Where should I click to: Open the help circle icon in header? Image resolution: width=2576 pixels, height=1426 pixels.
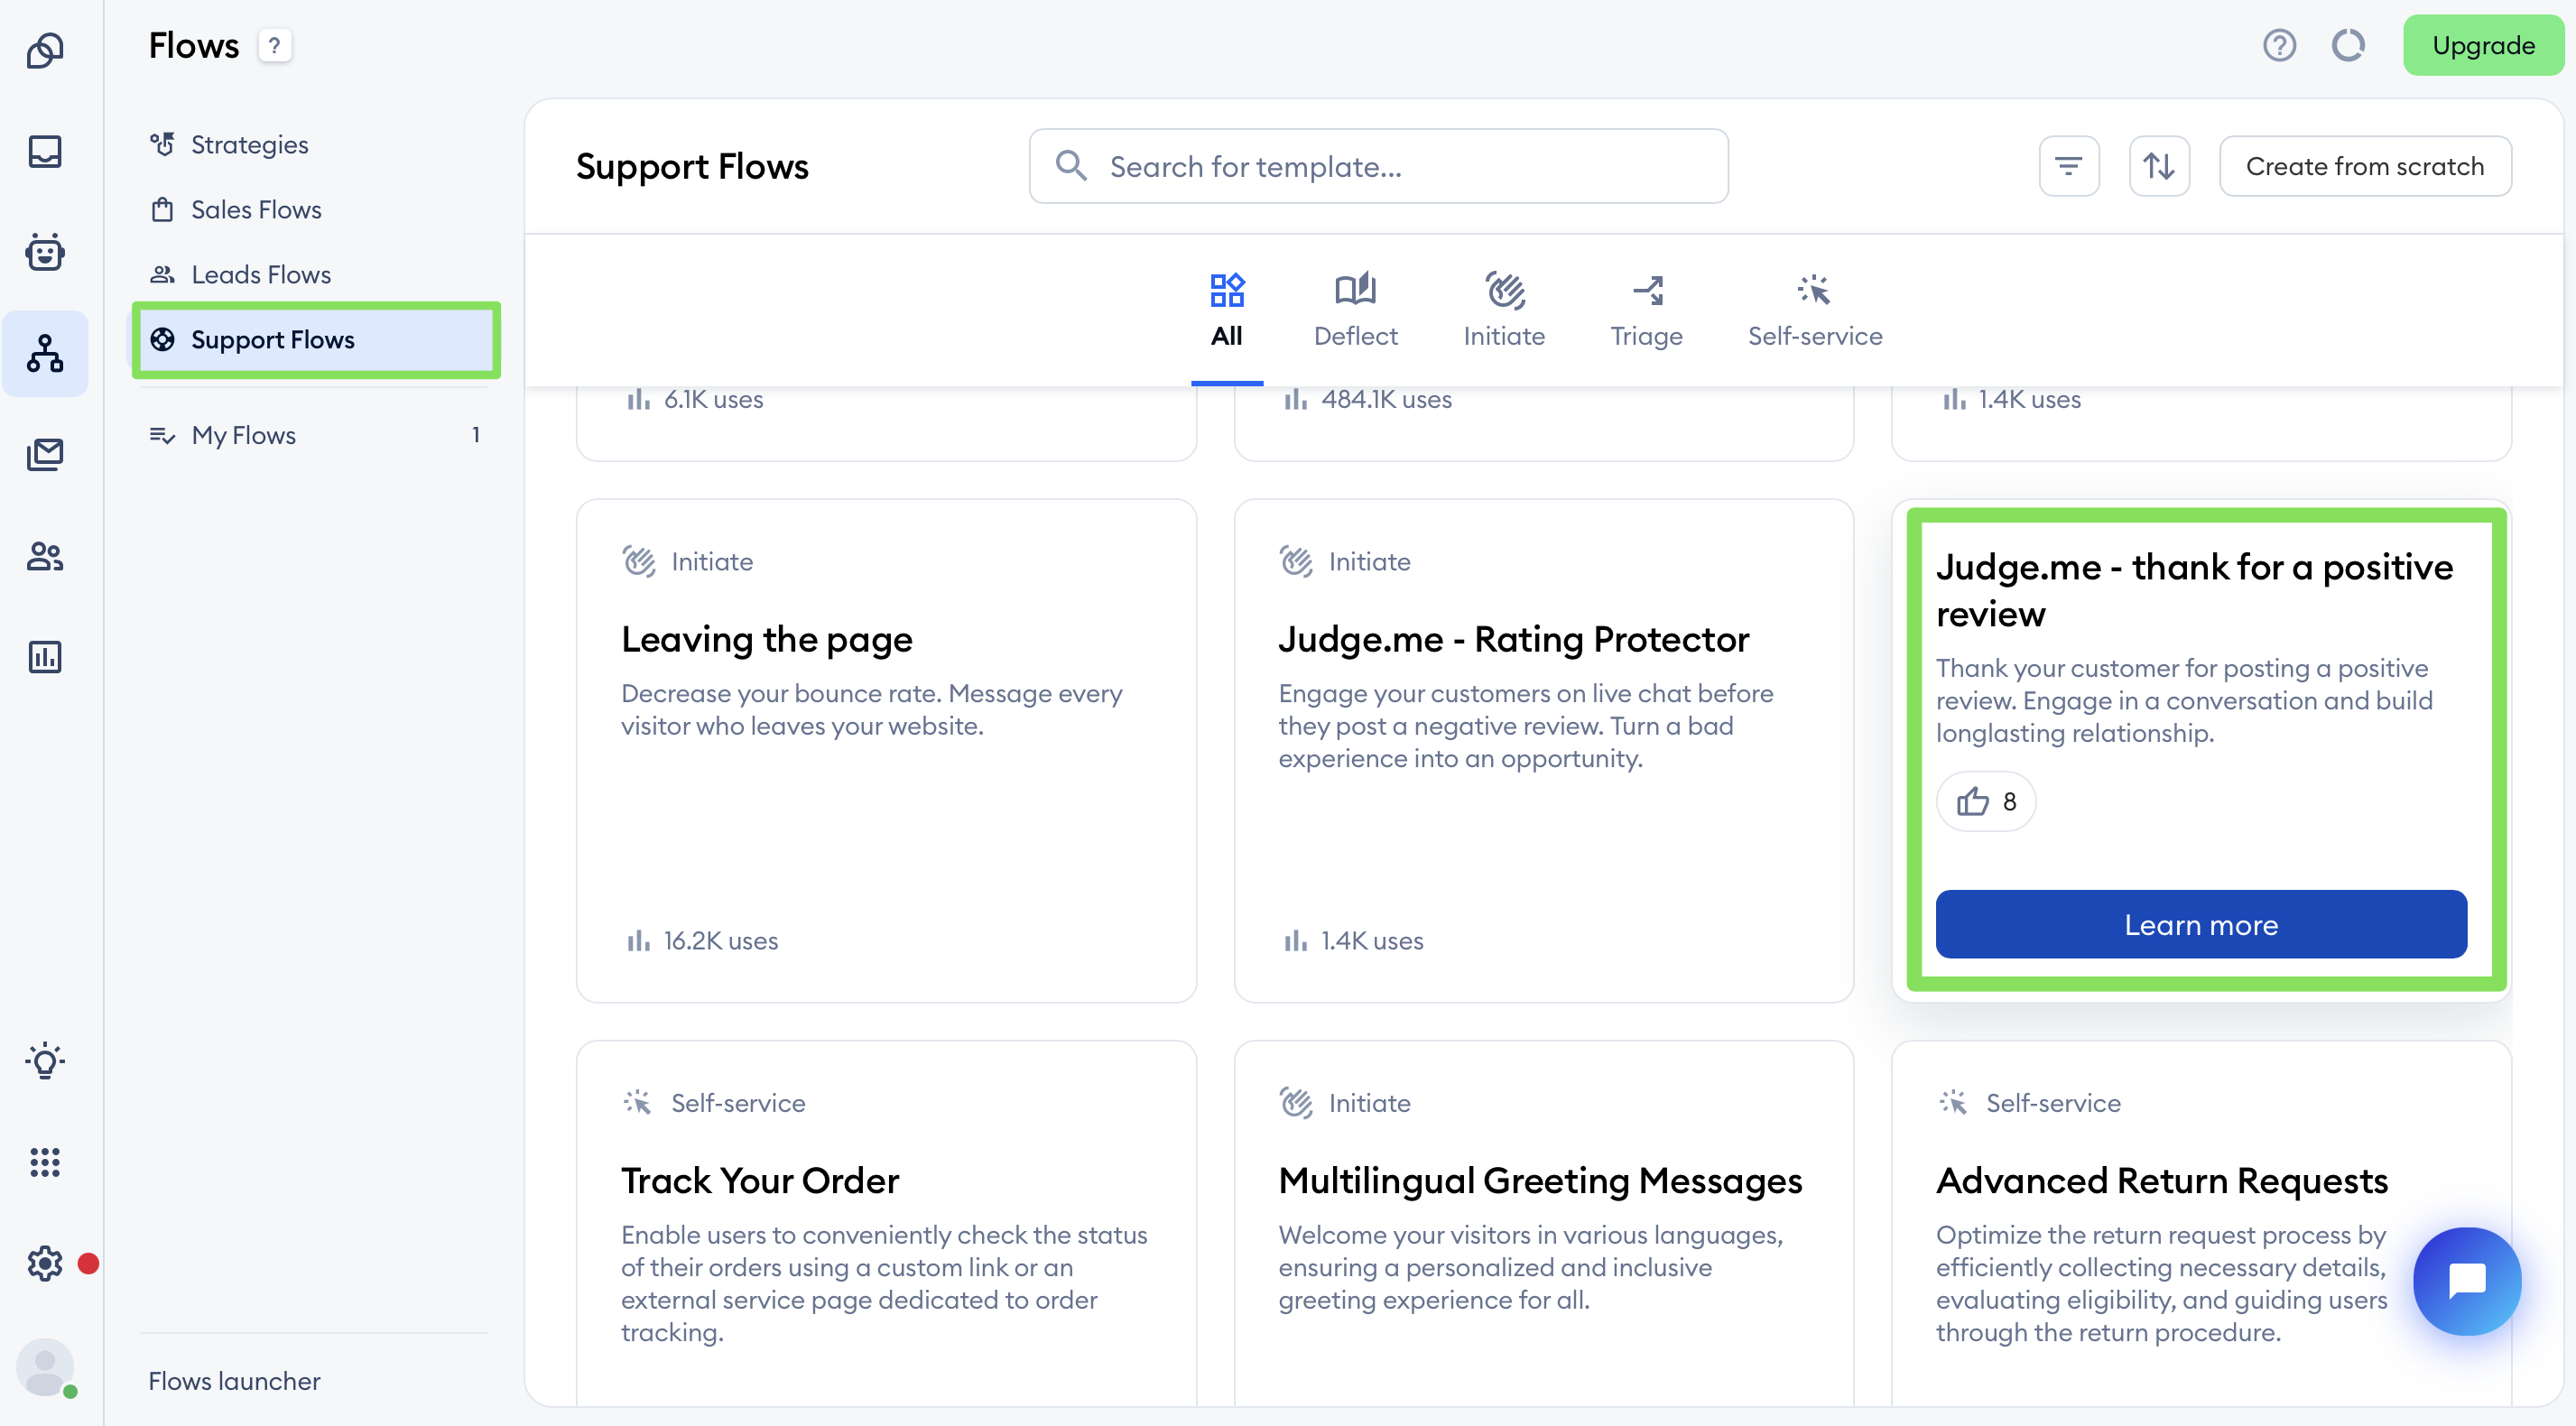pos(2279,46)
